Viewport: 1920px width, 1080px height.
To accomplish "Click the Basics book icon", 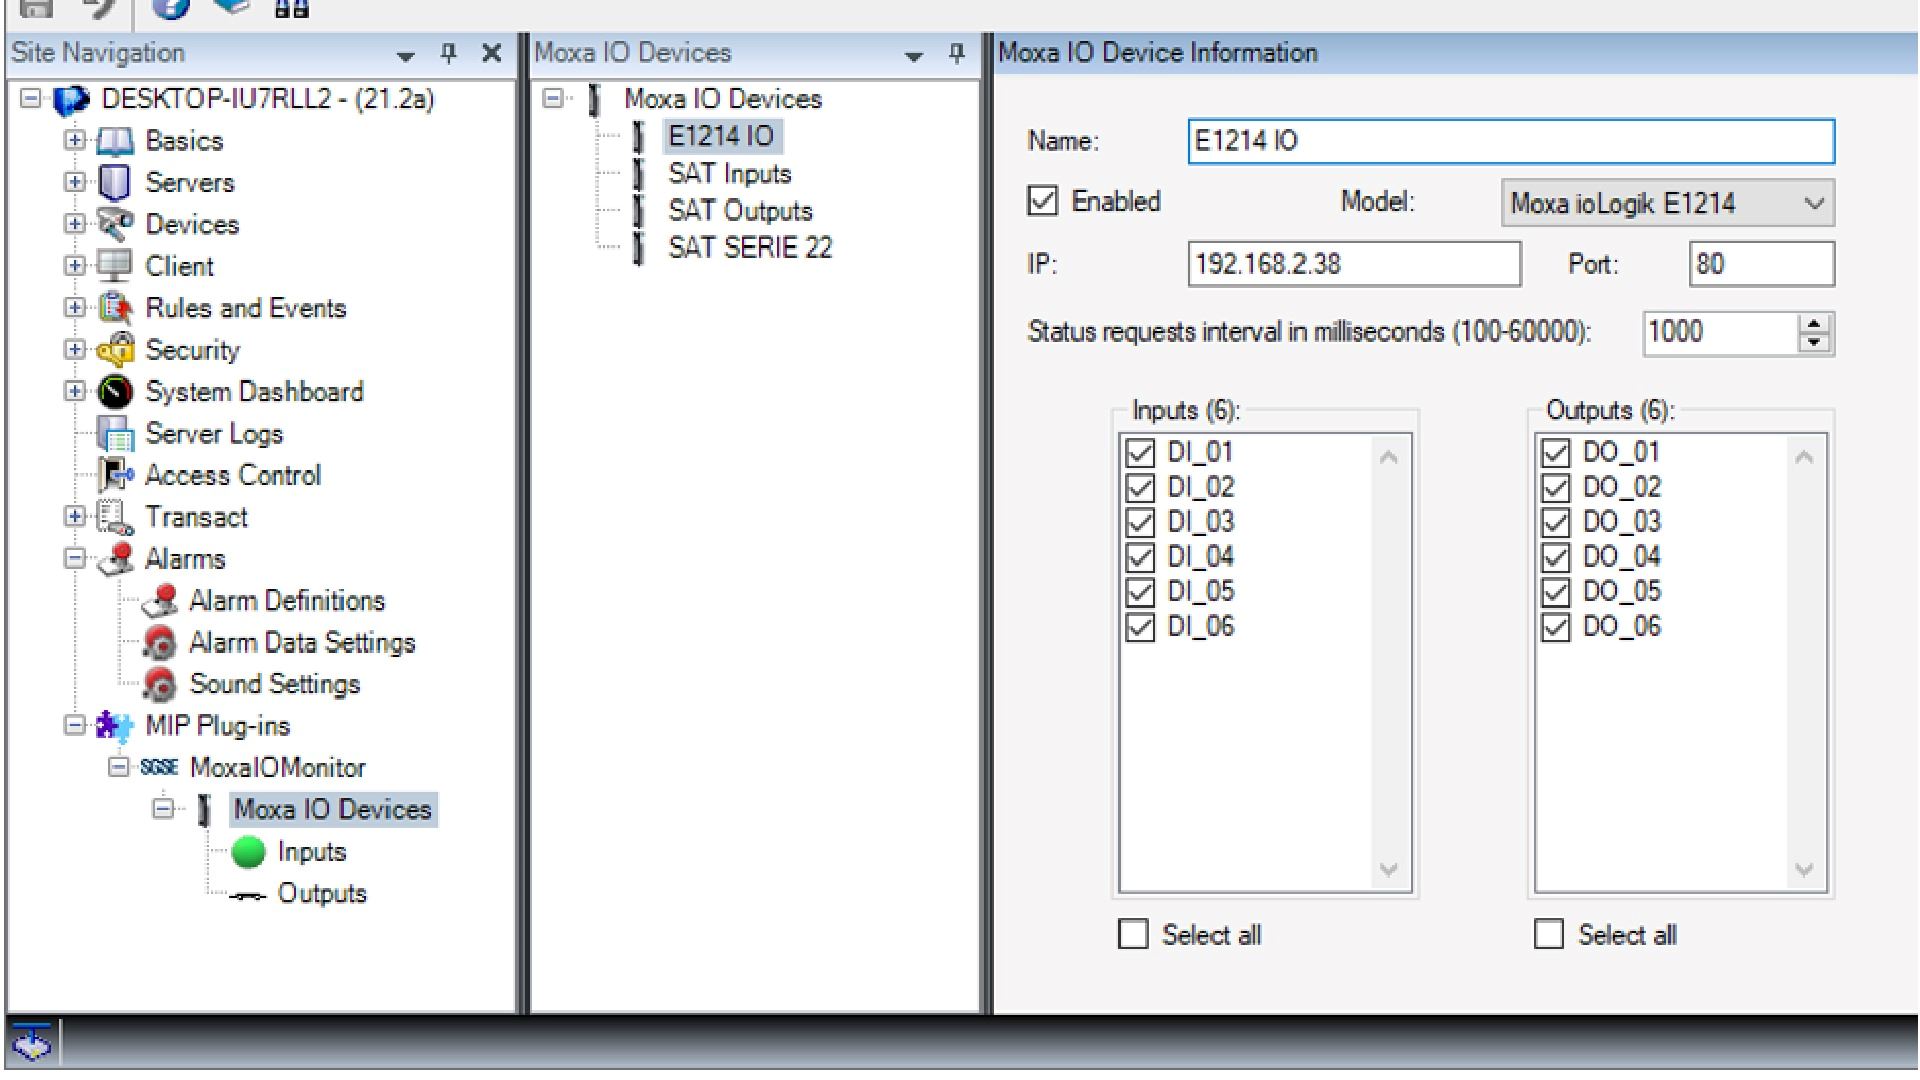I will coord(115,141).
